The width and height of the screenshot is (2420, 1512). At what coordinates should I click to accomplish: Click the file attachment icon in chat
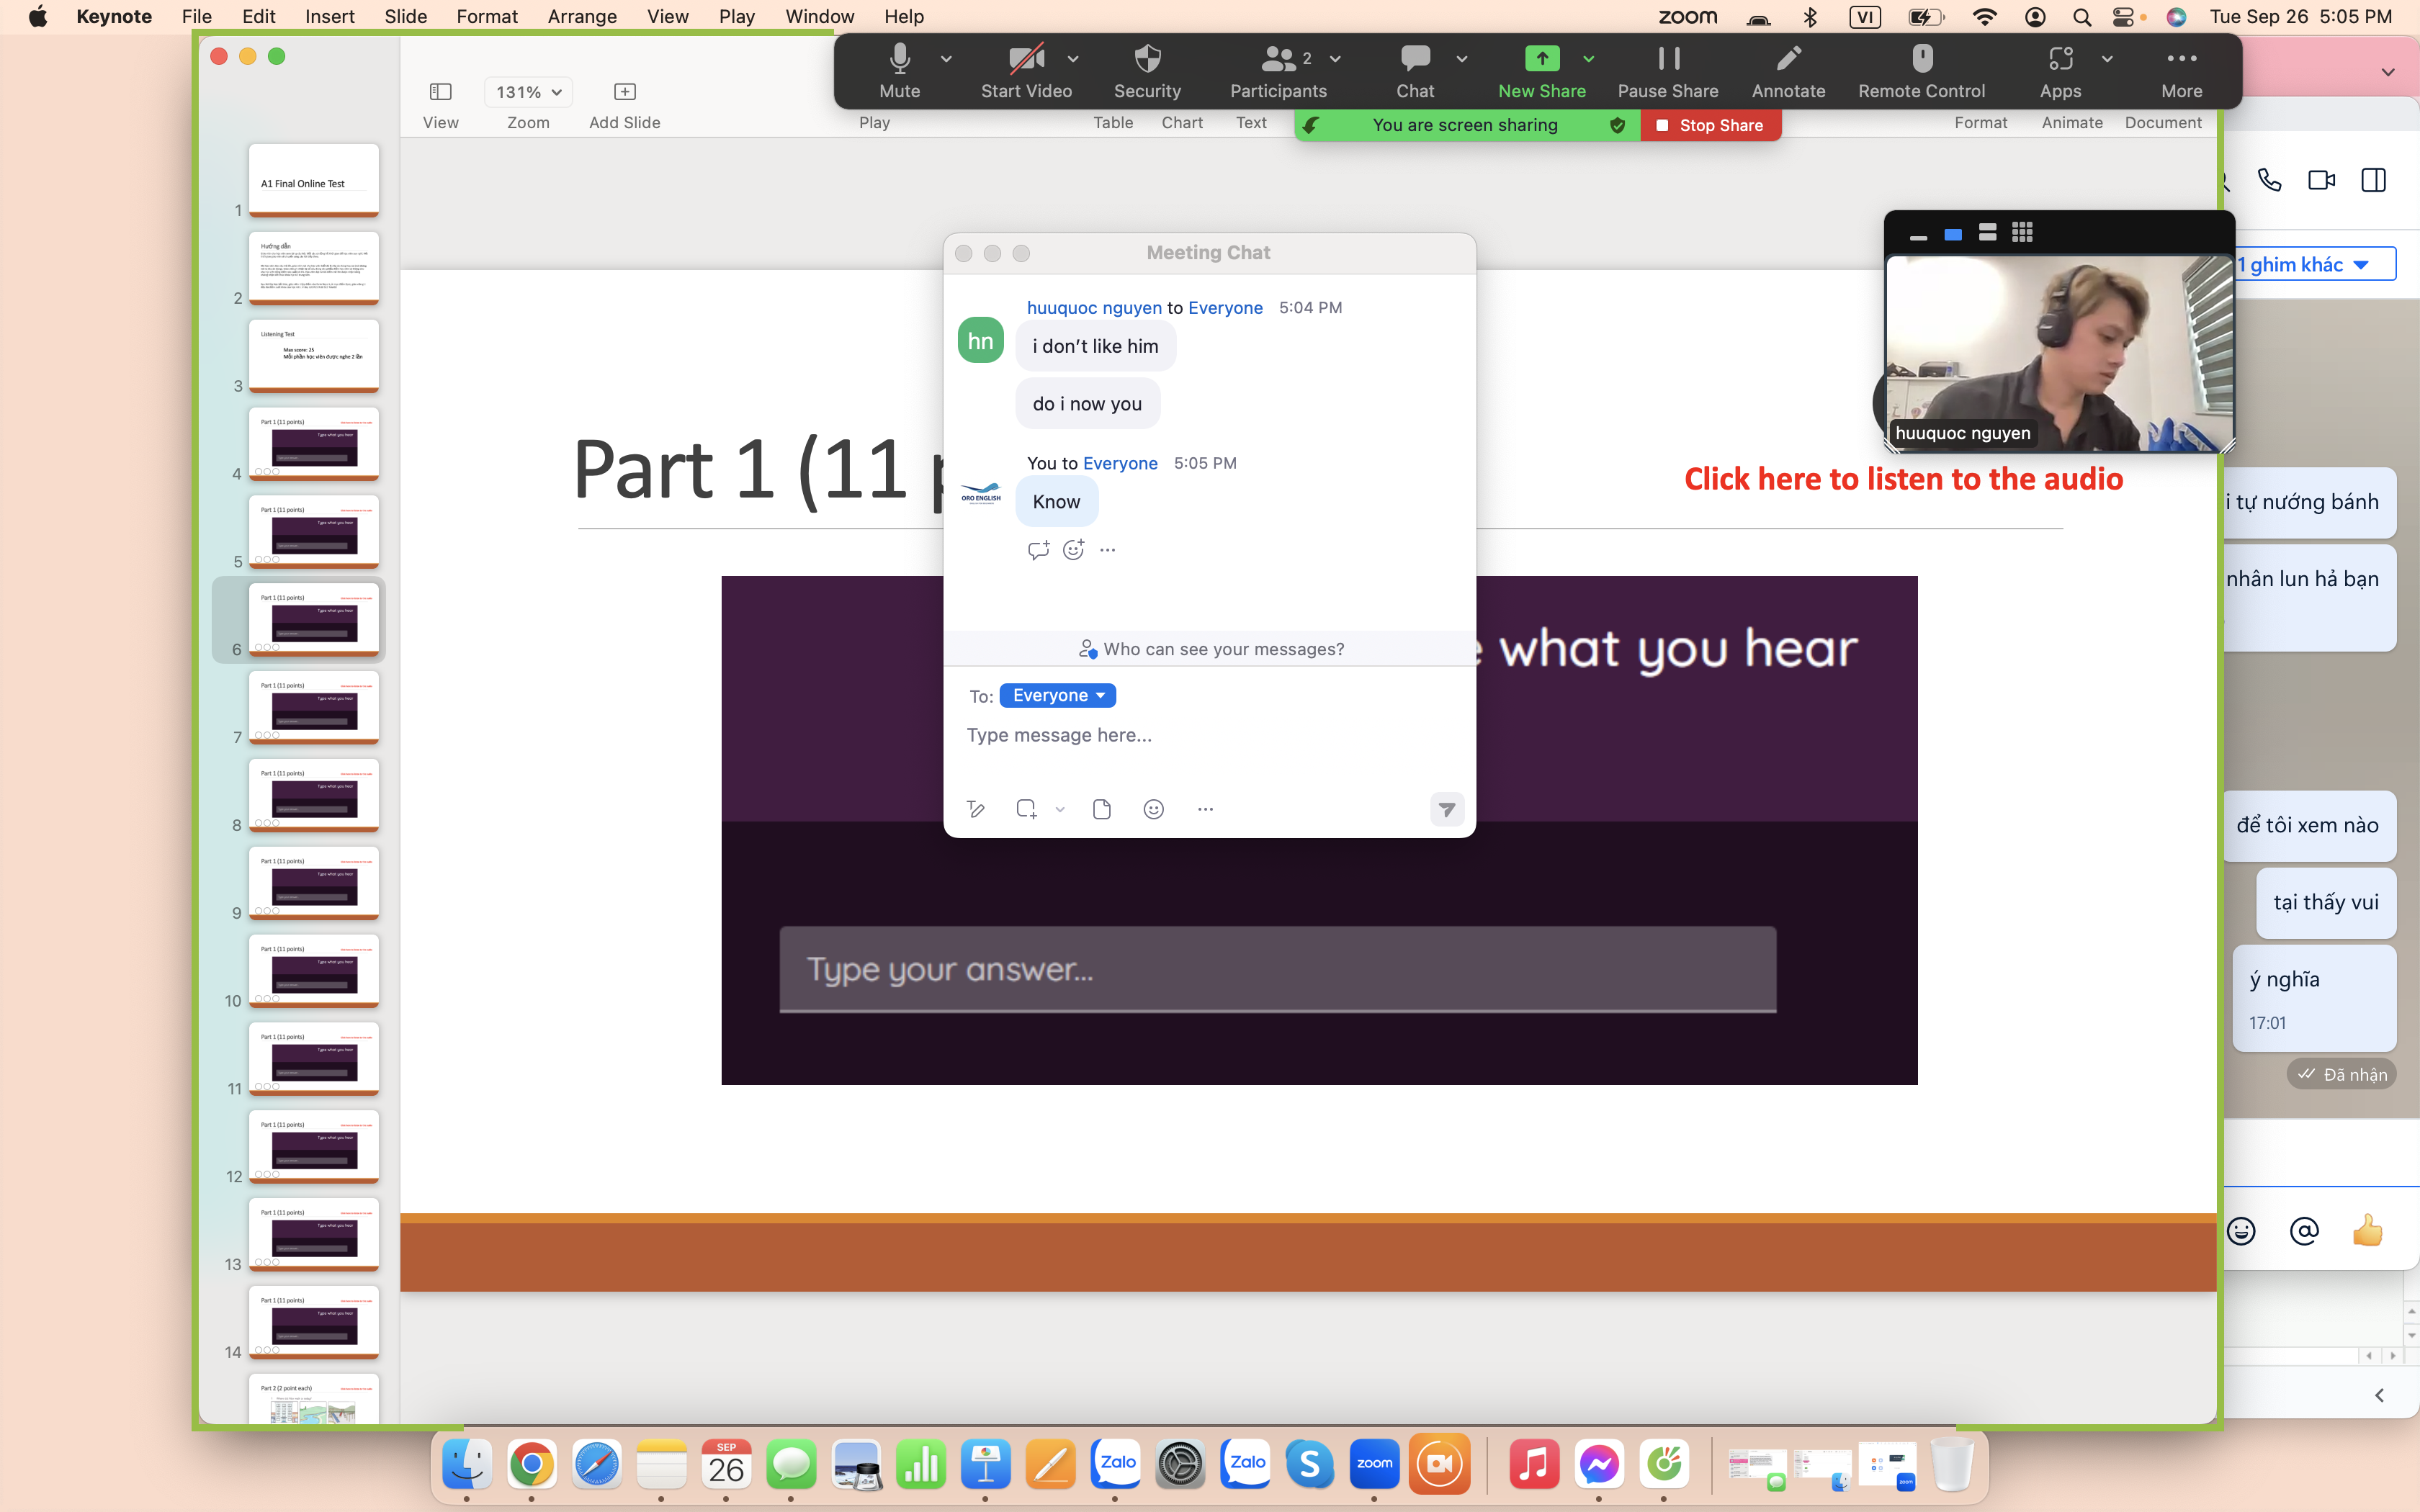pos(1101,809)
